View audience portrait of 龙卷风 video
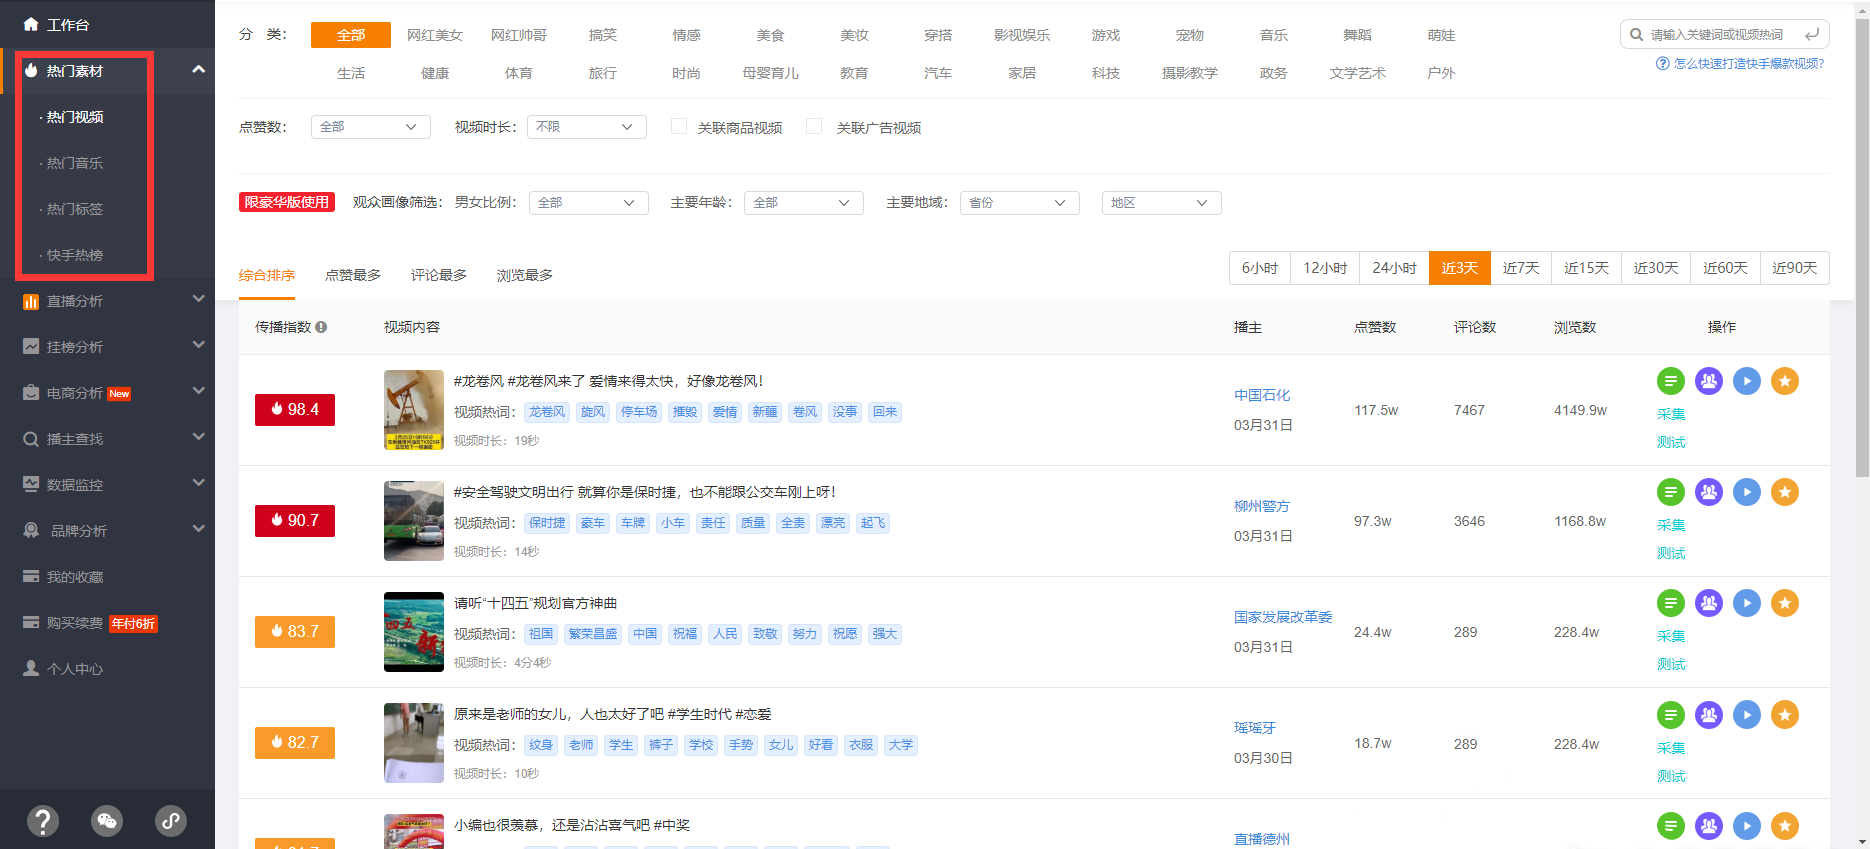The height and width of the screenshot is (849, 1870). [x=1709, y=381]
